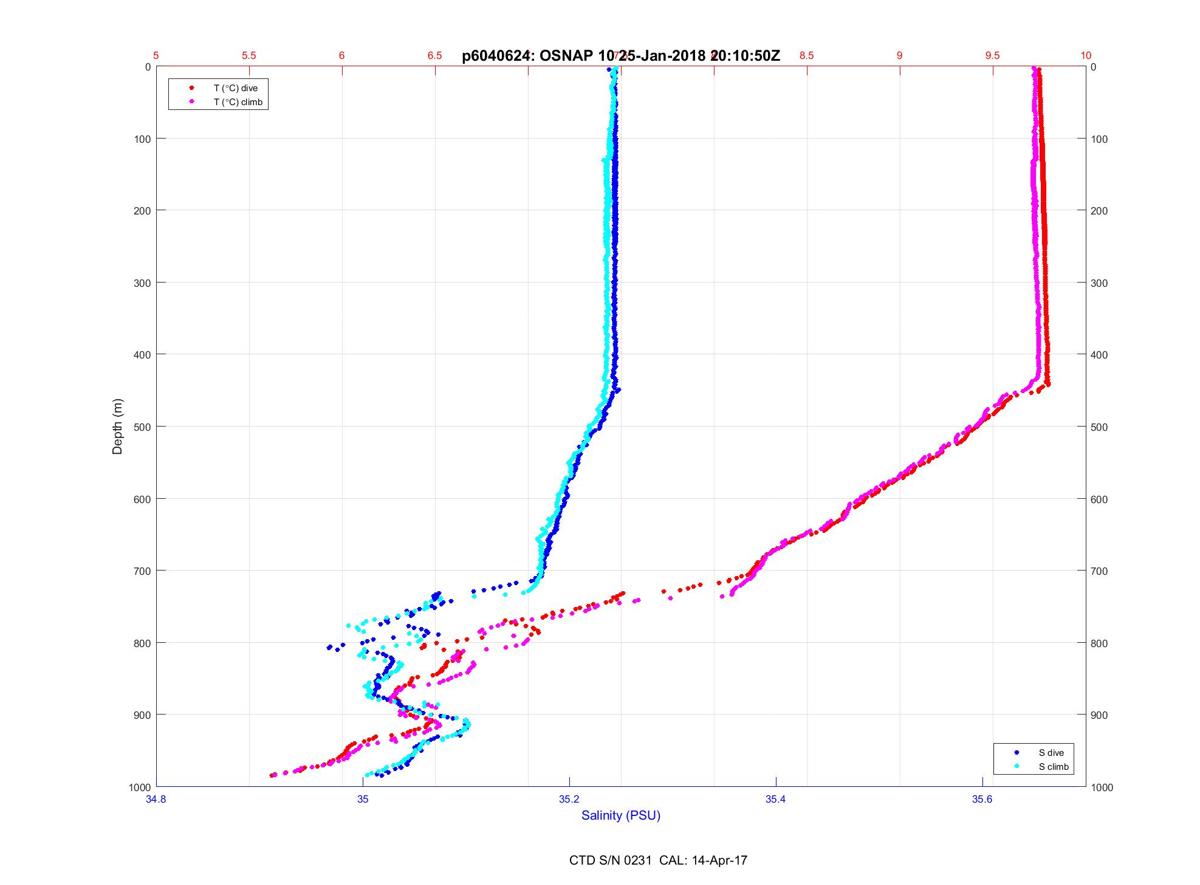Click the red 6 temperature tick label
The width and height of the screenshot is (1200, 885).
tap(342, 56)
